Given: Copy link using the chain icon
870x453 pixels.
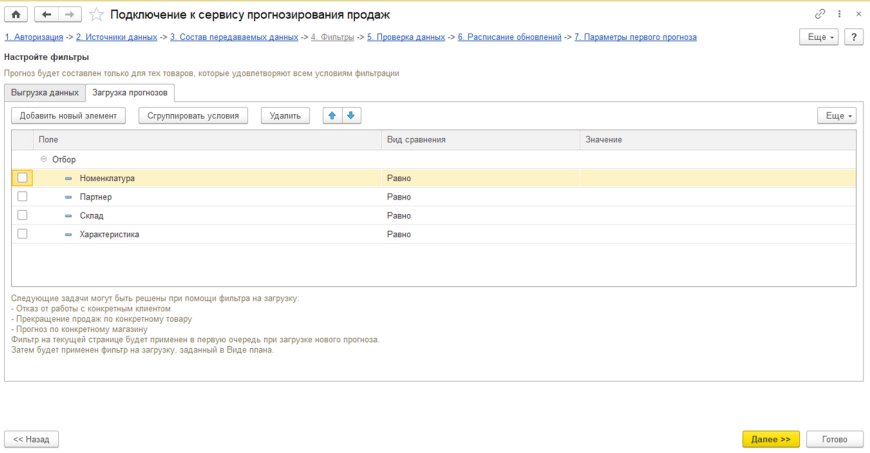Looking at the screenshot, I should (821, 15).
